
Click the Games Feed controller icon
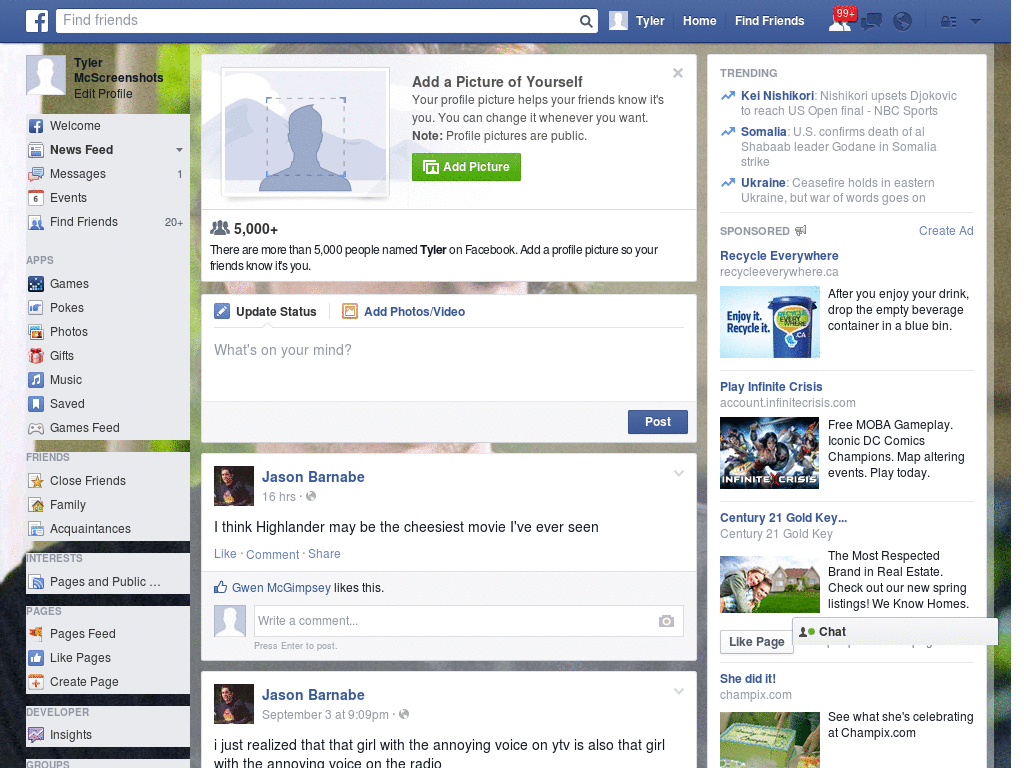36,428
